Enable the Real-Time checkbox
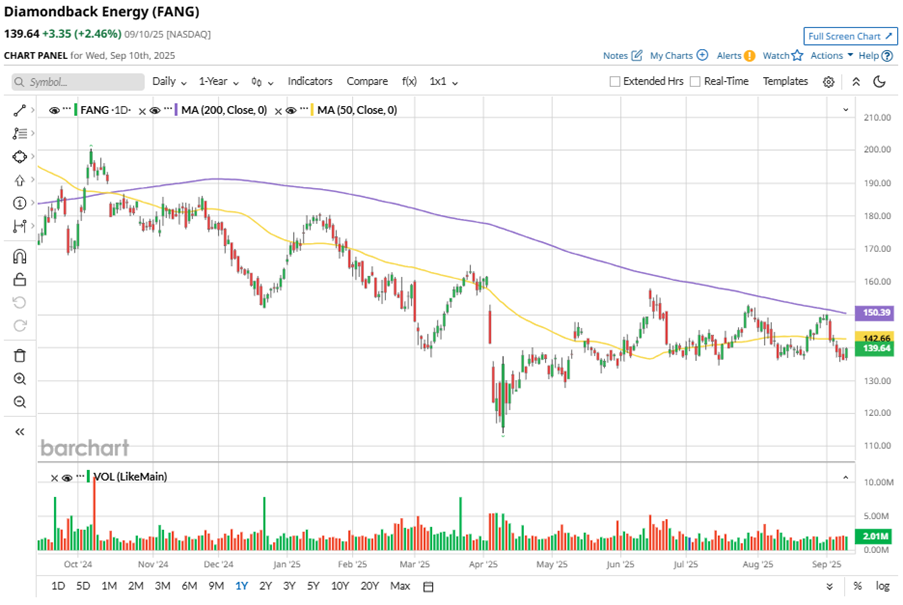903x605 pixels. click(x=695, y=82)
